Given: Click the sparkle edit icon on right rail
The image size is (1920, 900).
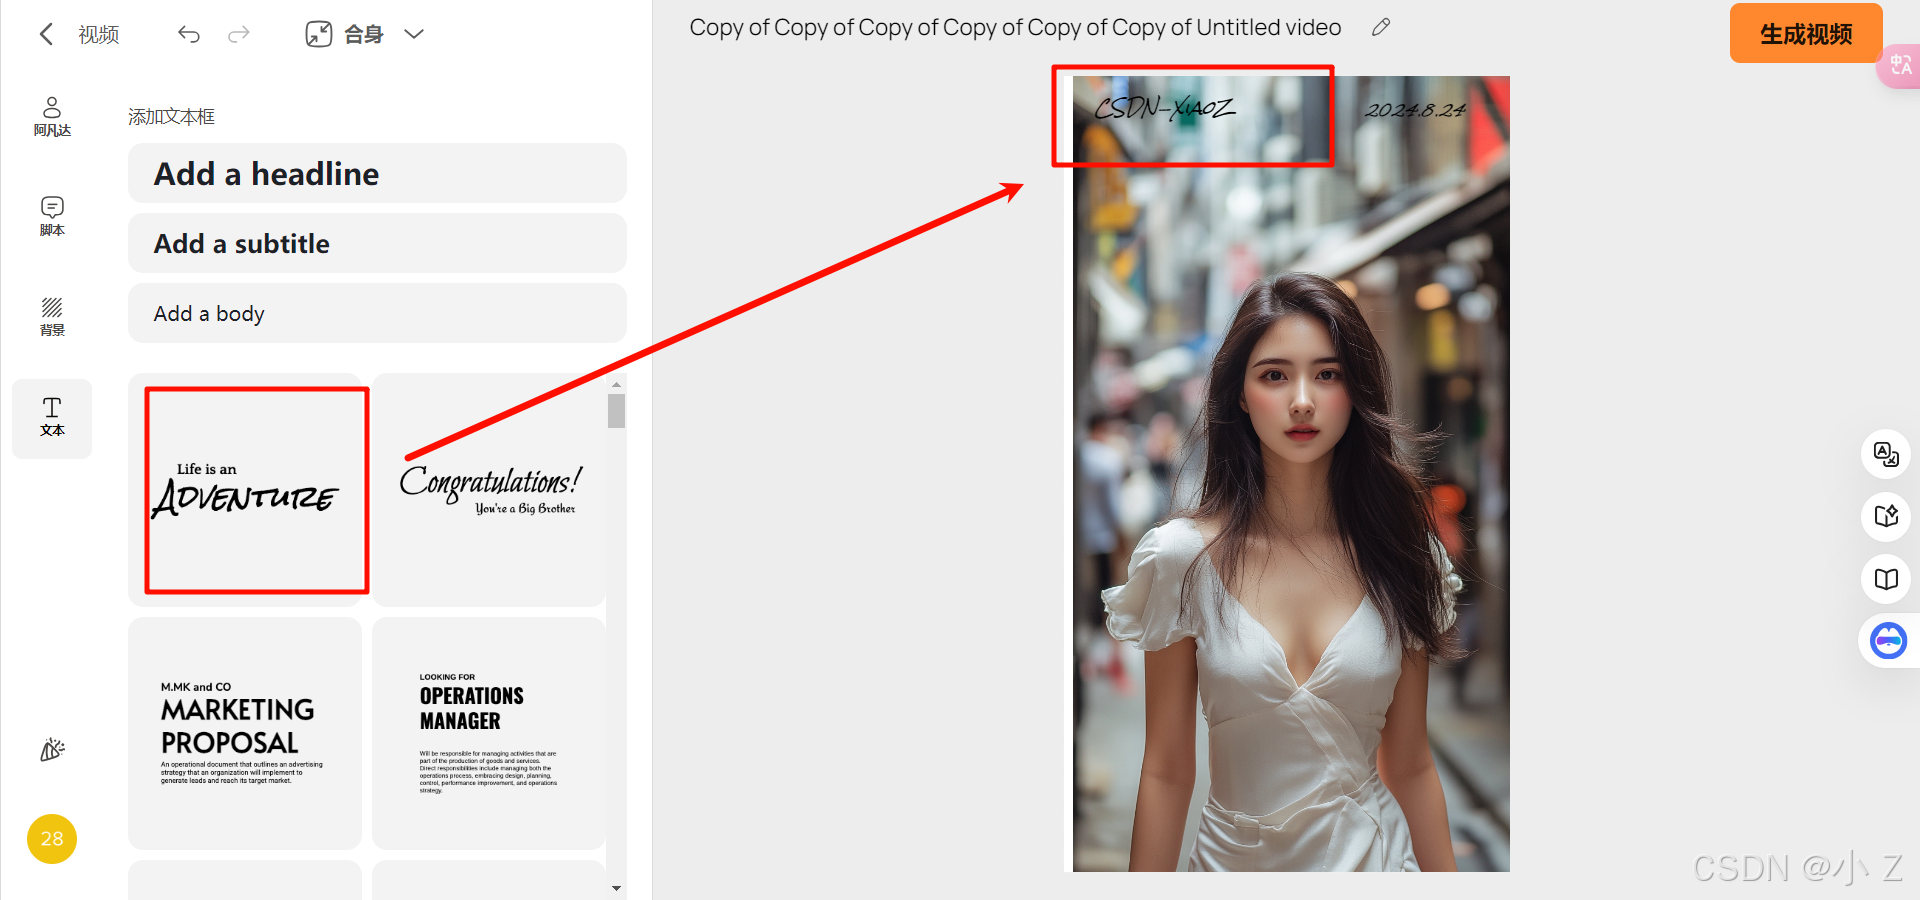Looking at the screenshot, I should point(1886,517).
